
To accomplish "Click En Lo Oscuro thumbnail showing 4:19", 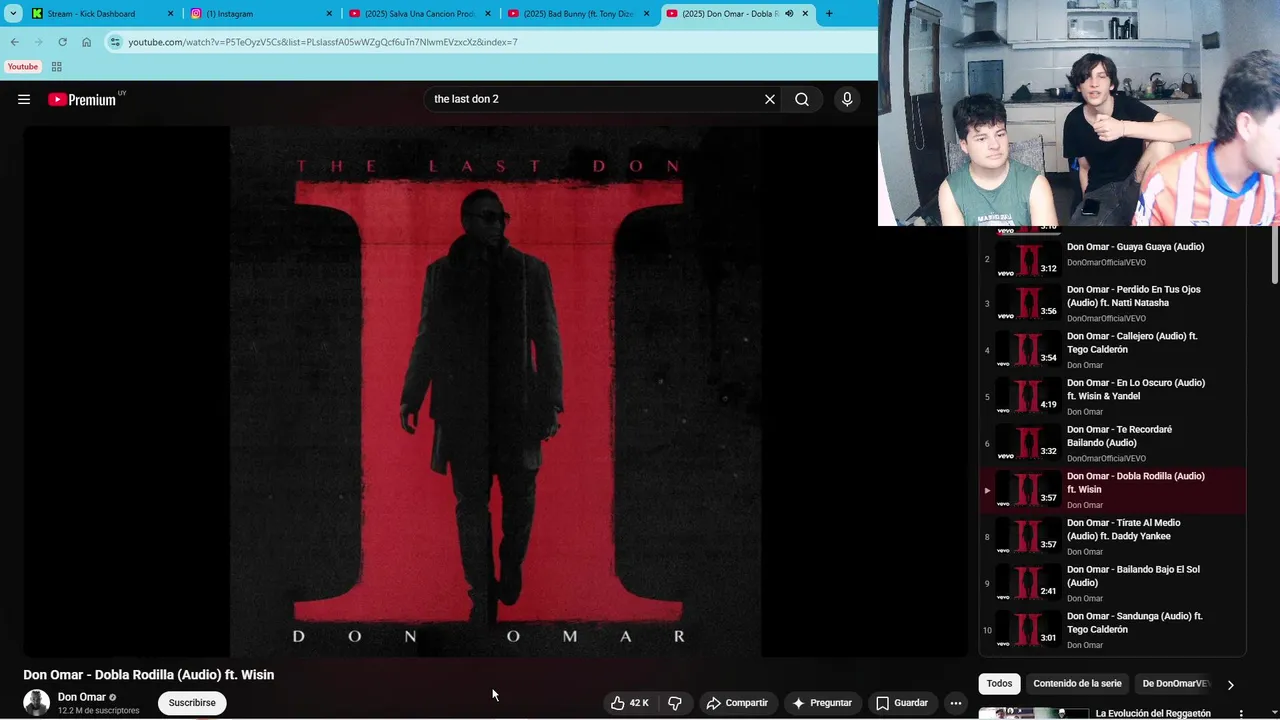I will click(1028, 397).
